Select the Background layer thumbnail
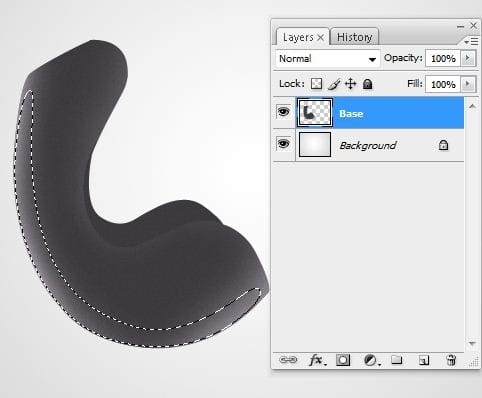Screen dimensions: 482x398 click(x=315, y=144)
